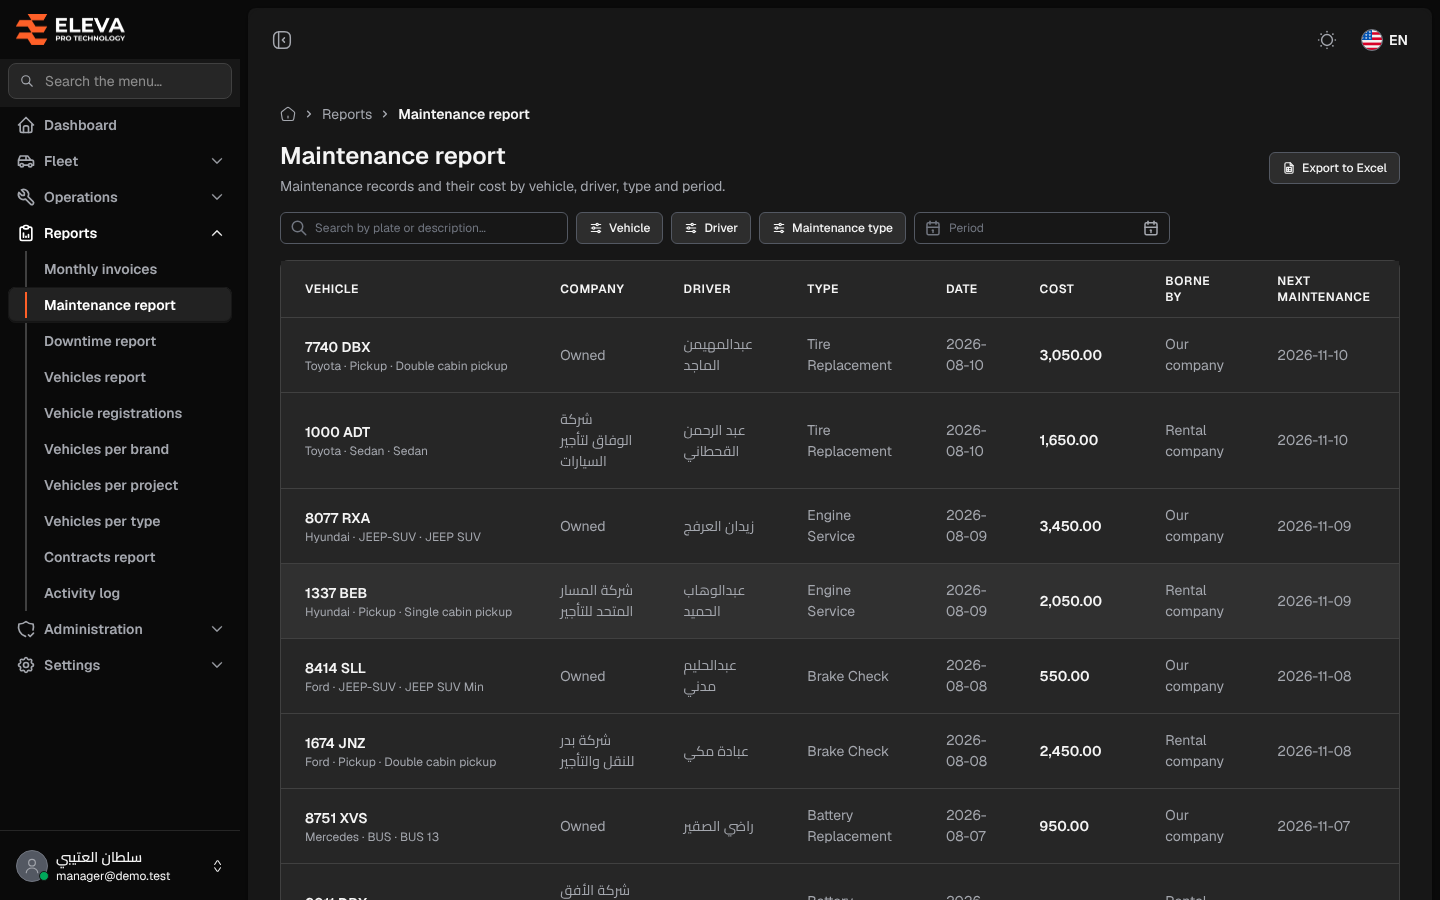The width and height of the screenshot is (1440, 900).
Task: Expand the Settings menu chevron
Action: click(217, 665)
